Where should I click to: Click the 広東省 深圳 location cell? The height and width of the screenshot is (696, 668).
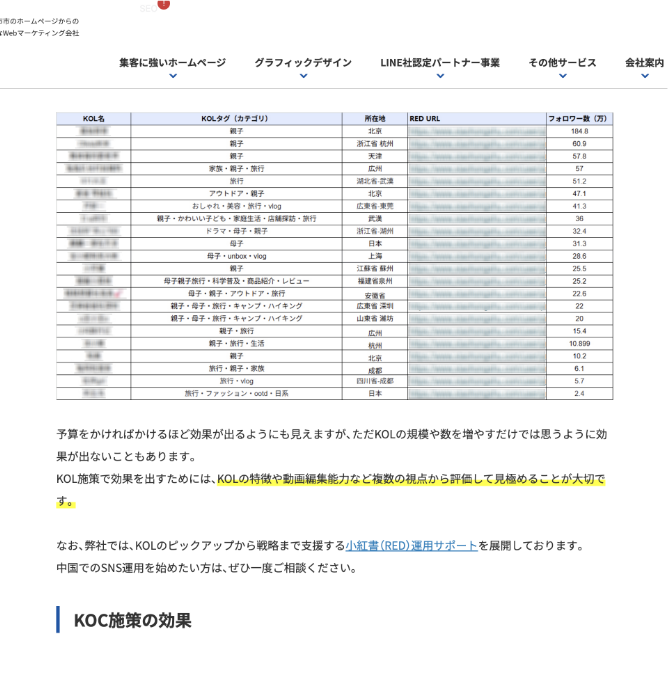click(x=375, y=306)
